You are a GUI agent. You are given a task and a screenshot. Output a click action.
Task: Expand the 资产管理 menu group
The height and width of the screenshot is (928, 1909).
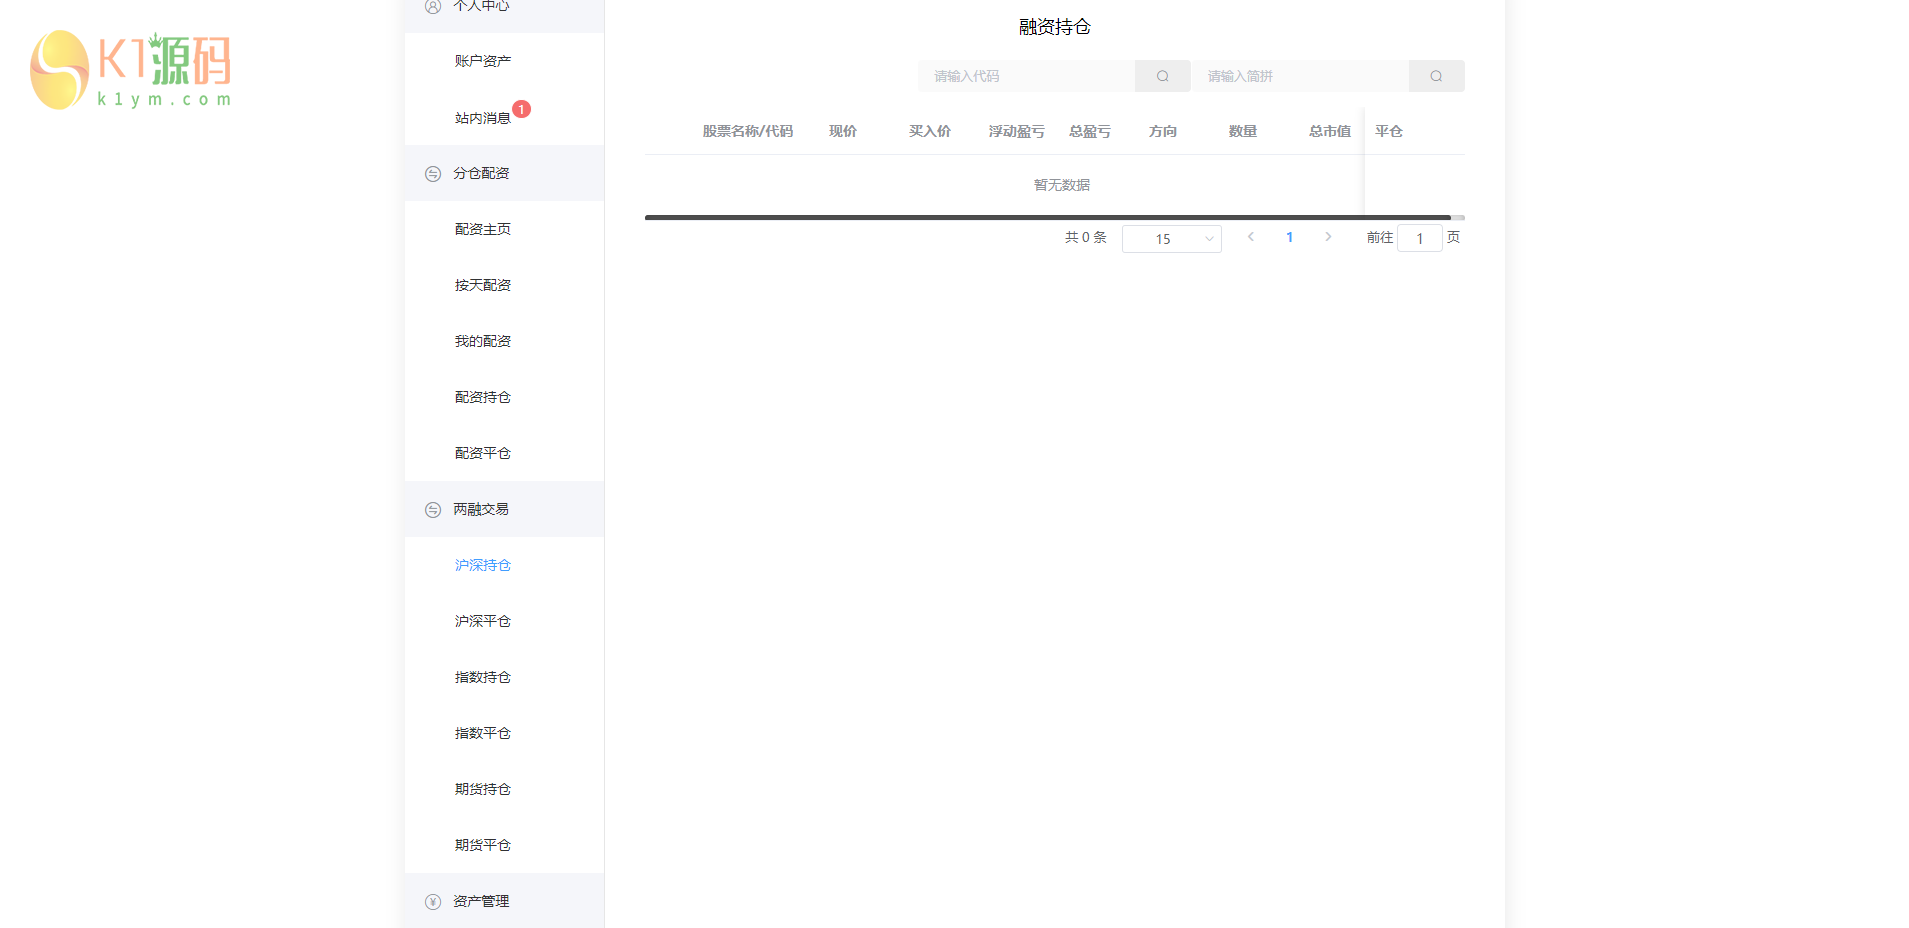[504, 901]
